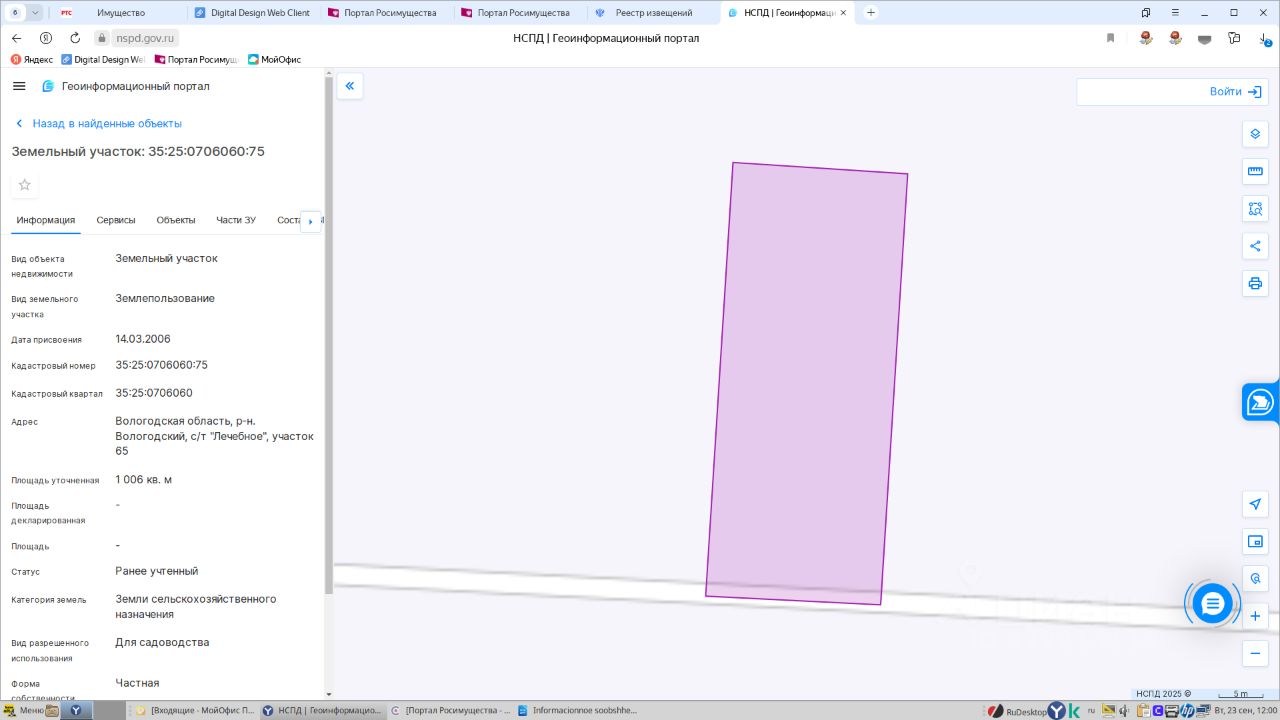Viewport: 1280px width, 720px height.
Task: Select the Для садоводства permitted use value
Action: pyautogui.click(x=162, y=642)
